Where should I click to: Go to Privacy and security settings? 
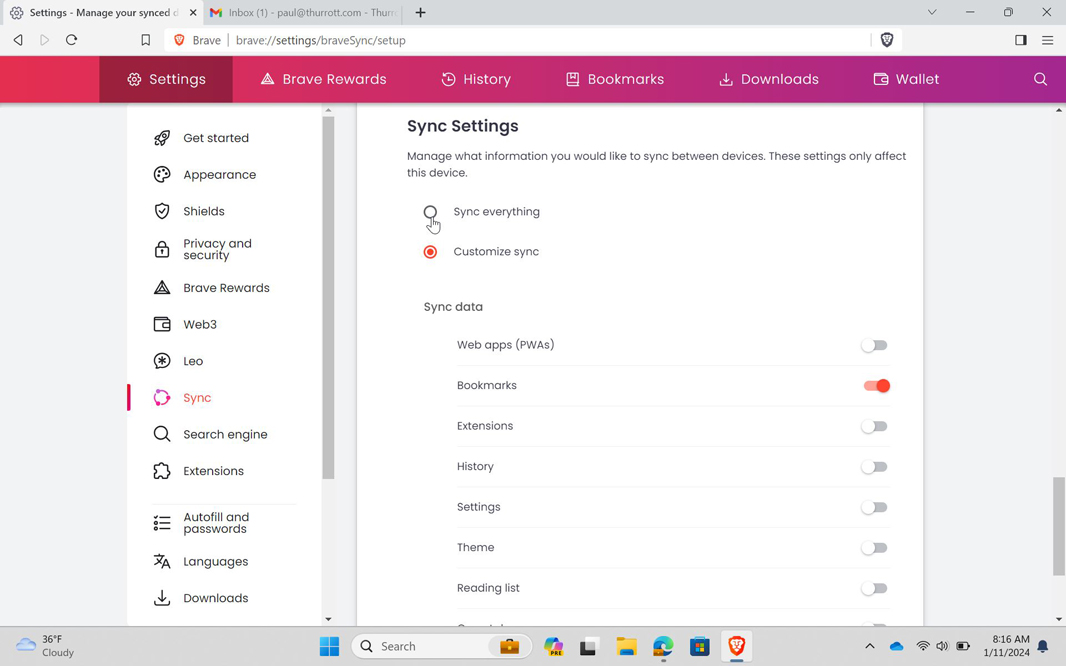click(217, 249)
